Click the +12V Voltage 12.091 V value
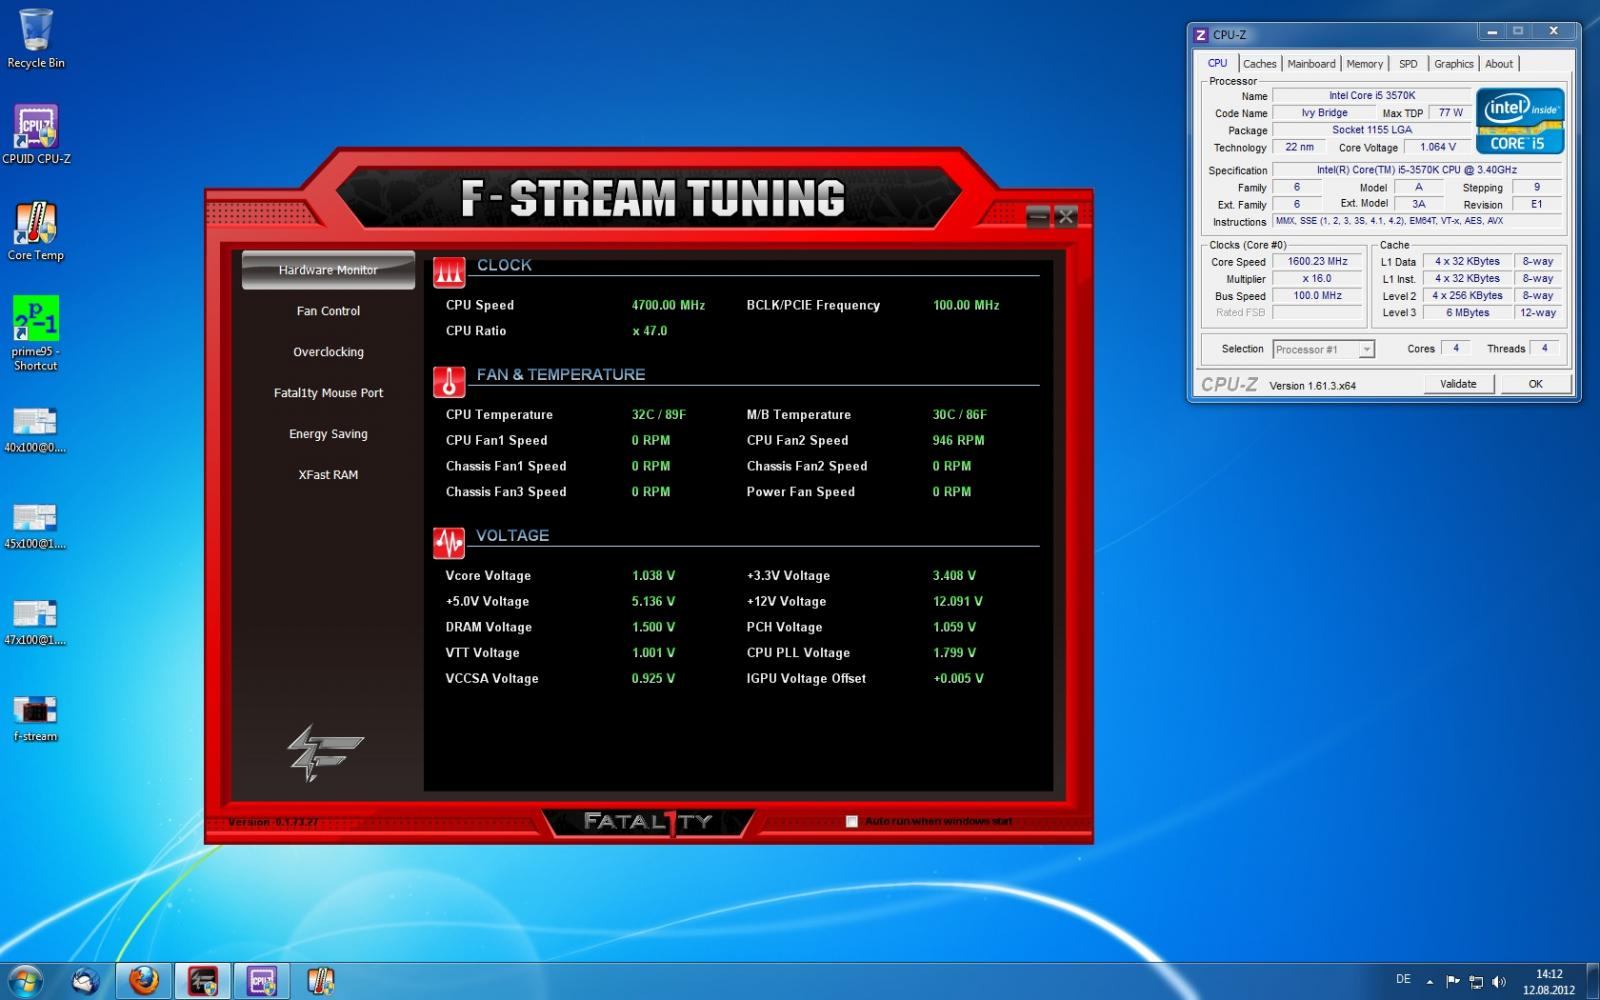 [x=957, y=602]
